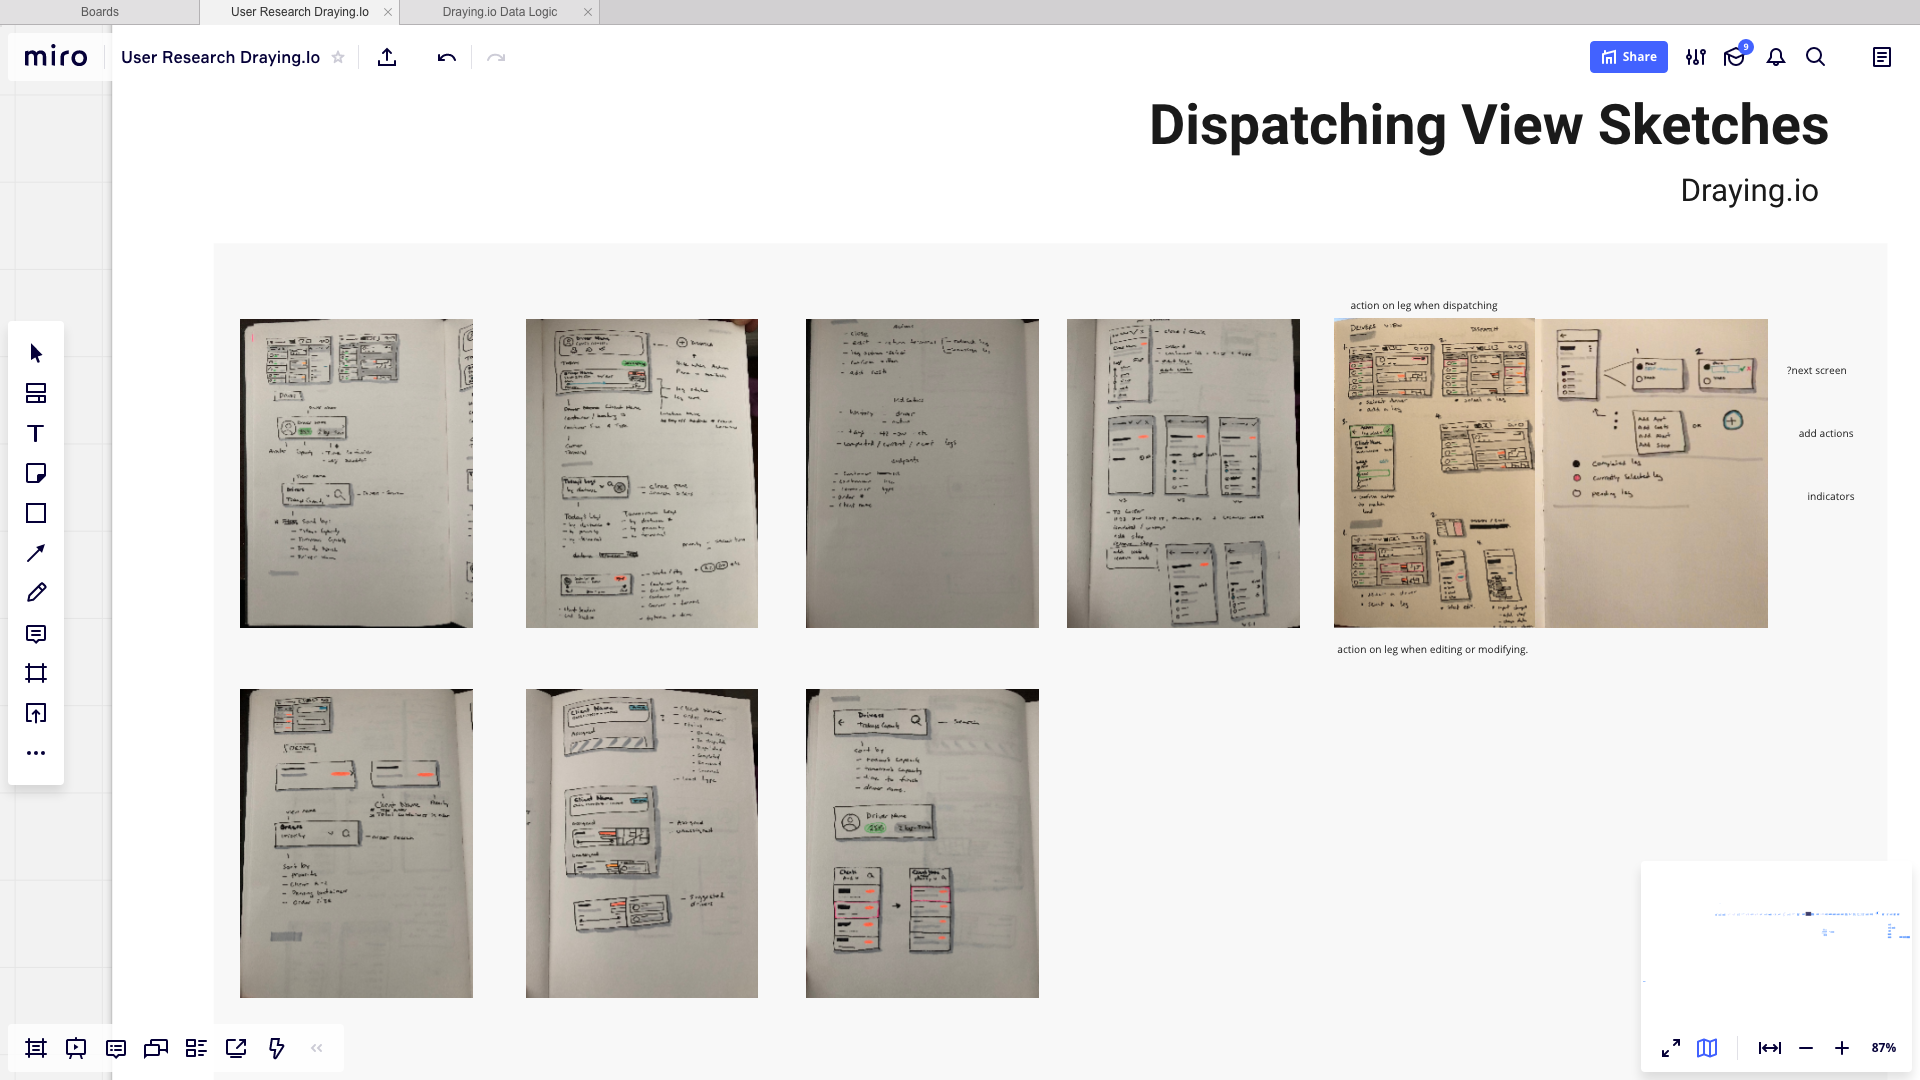Click the Upload tool icon
Image resolution: width=1920 pixels, height=1080 pixels.
click(x=36, y=713)
